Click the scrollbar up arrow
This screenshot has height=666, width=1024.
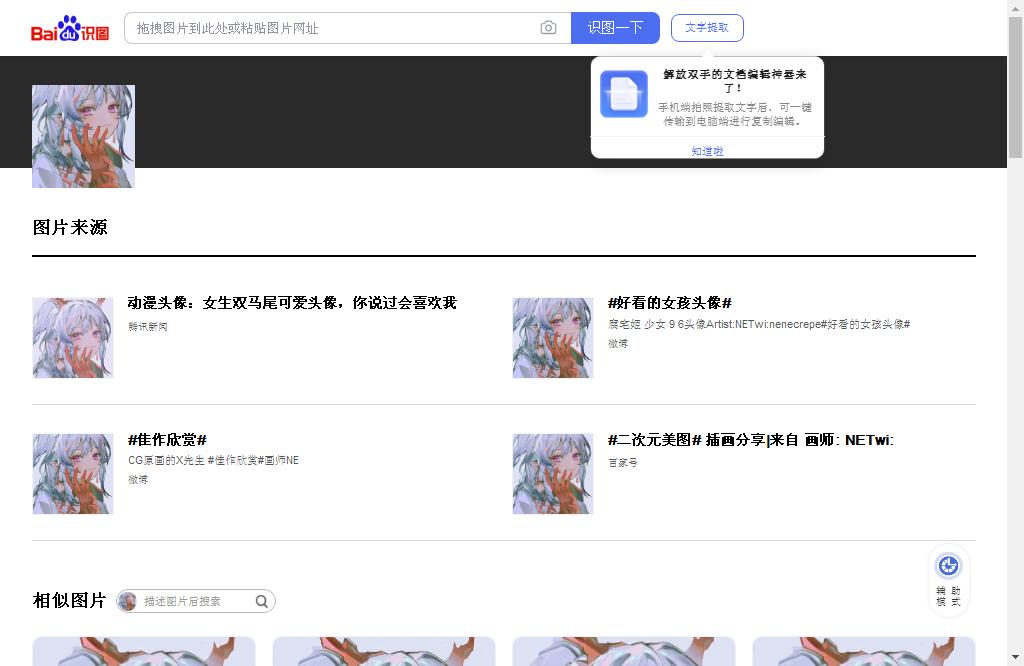click(1016, 7)
